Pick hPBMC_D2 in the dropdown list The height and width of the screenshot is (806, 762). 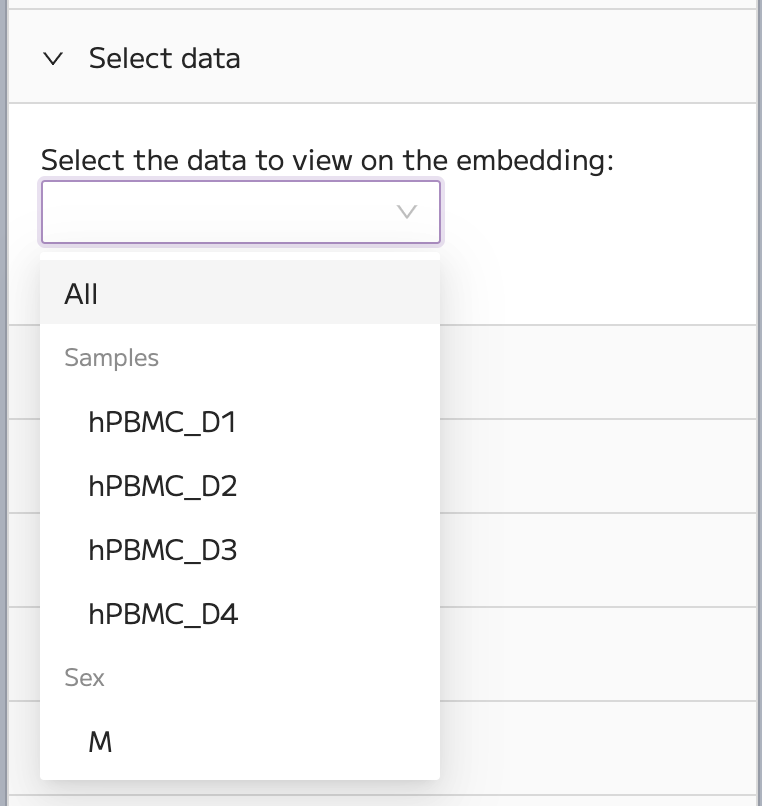pyautogui.click(x=240, y=486)
